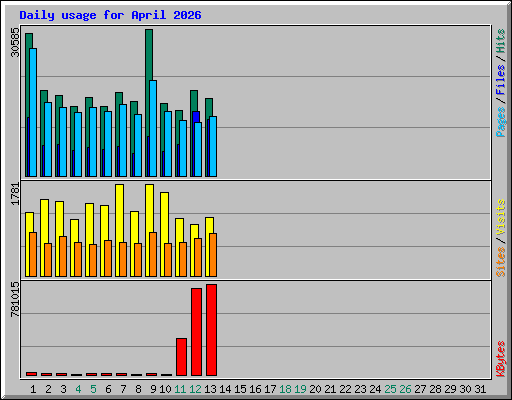The height and width of the screenshot is (400, 512).
Task: Click day 4 on the x-axis
Action: tap(78, 389)
